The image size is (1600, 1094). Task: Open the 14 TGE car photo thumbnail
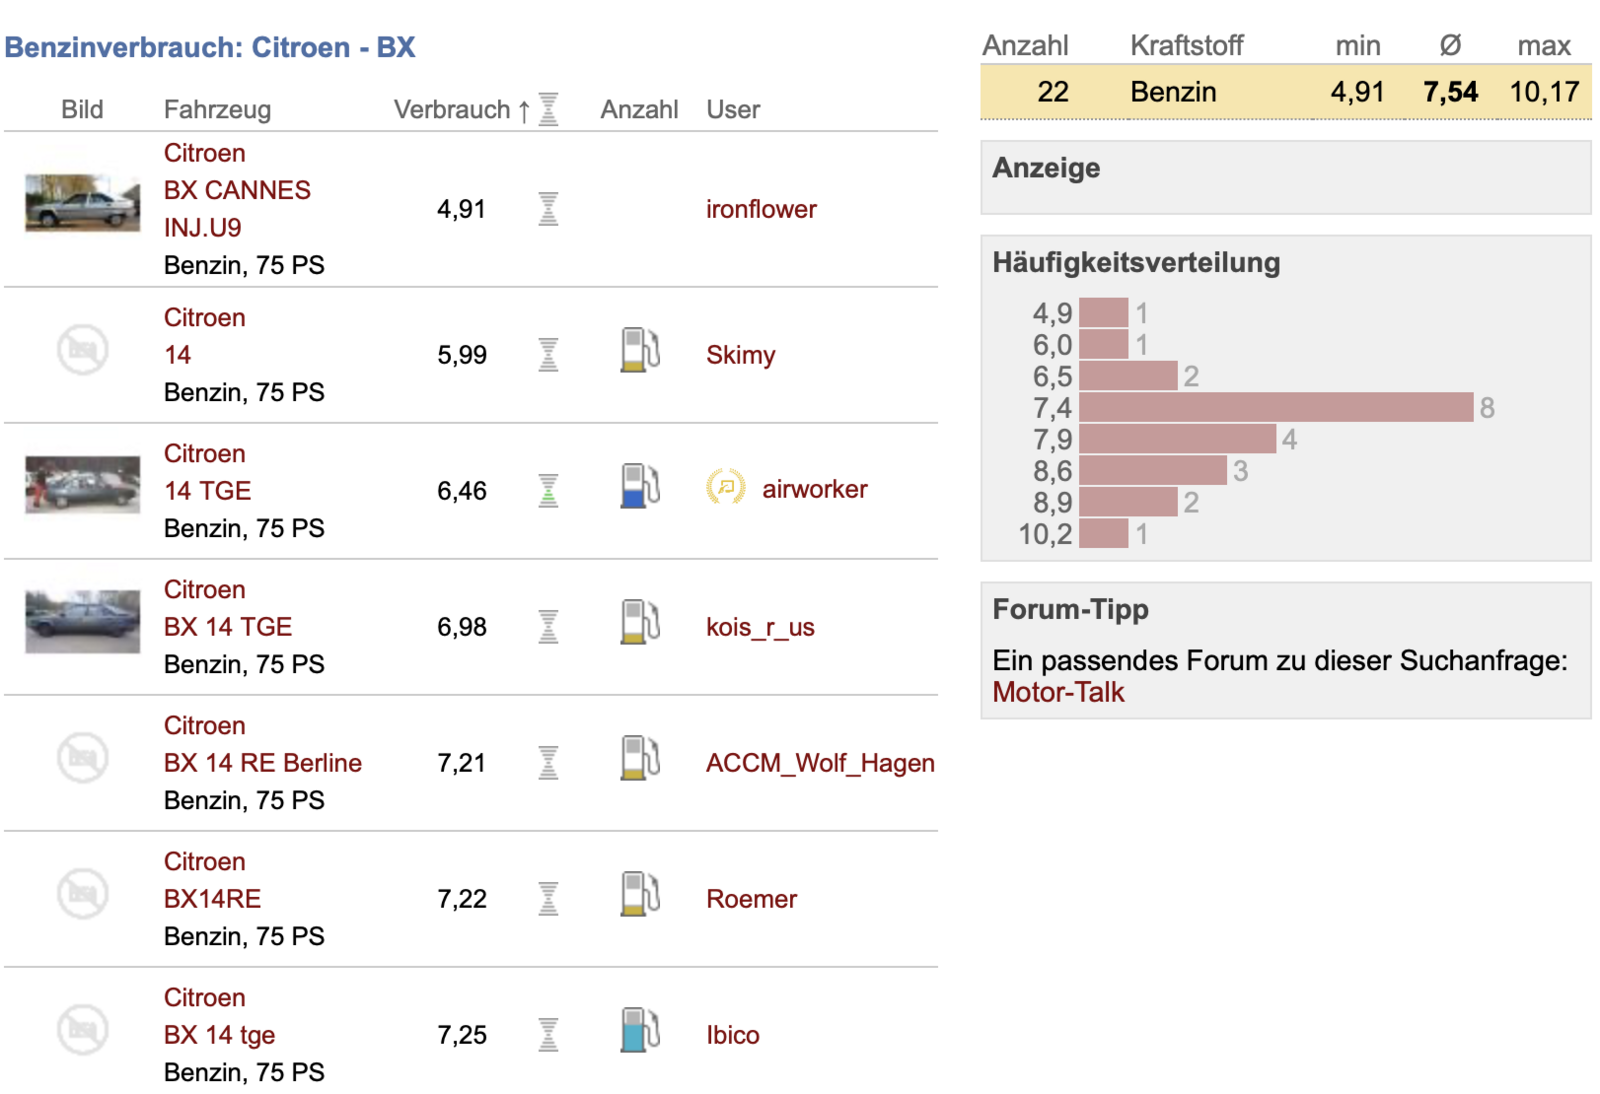[x=82, y=485]
